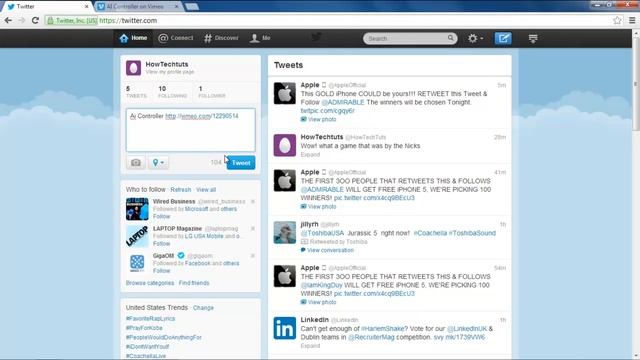Open #PeopleWouldDoAnythingFor trend

pyautogui.click(x=164, y=337)
